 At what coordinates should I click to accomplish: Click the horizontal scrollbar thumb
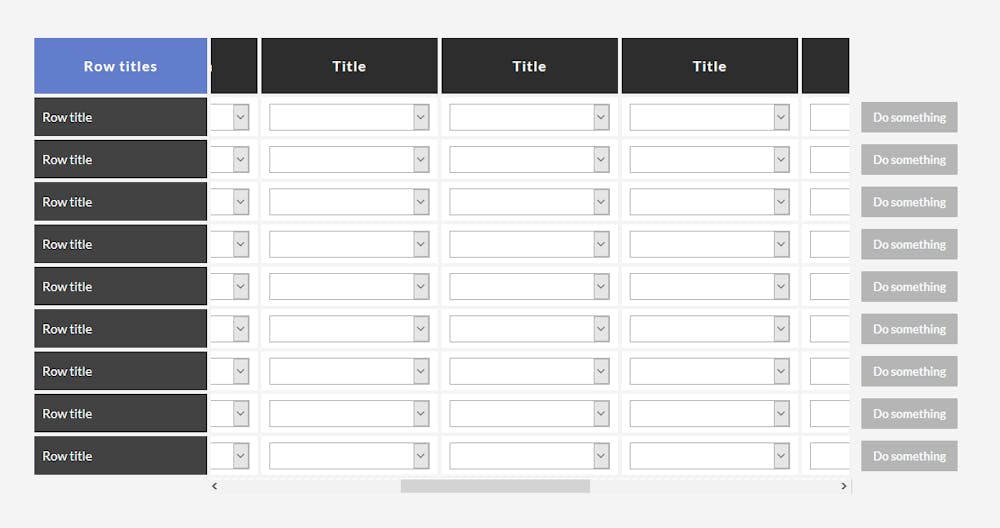[495, 486]
